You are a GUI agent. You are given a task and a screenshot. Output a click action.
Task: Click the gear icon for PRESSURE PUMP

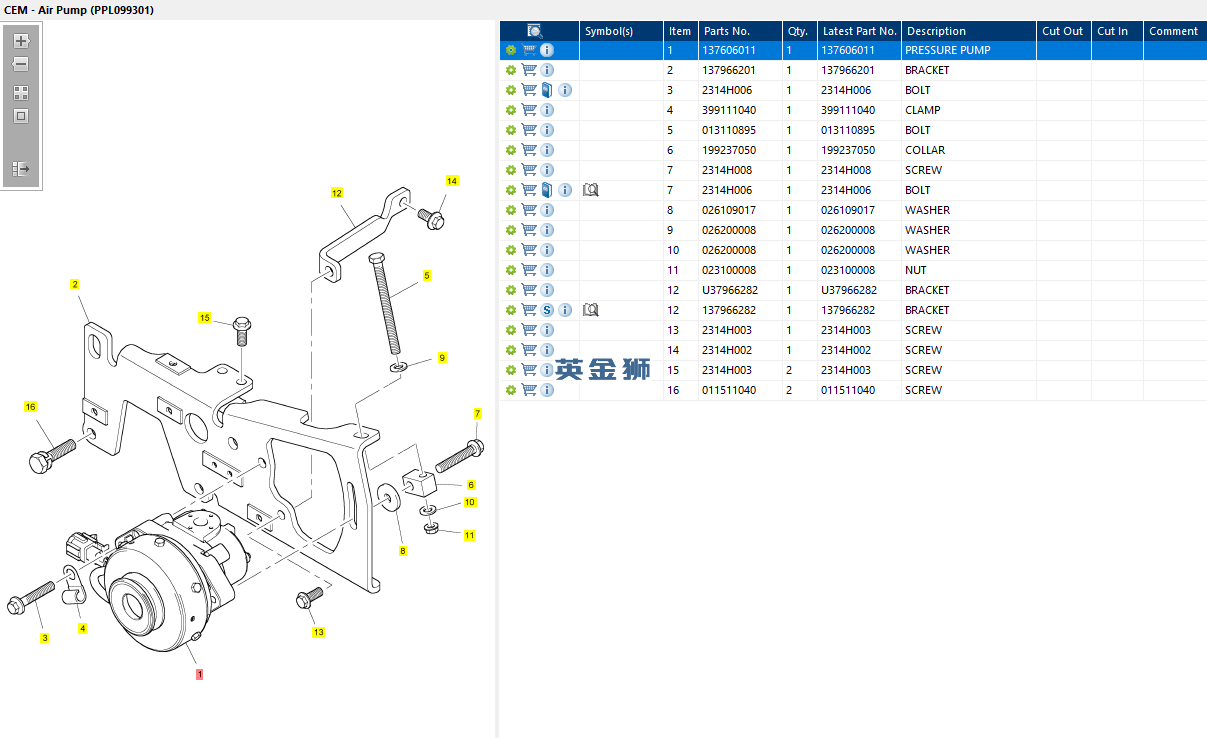[x=511, y=50]
